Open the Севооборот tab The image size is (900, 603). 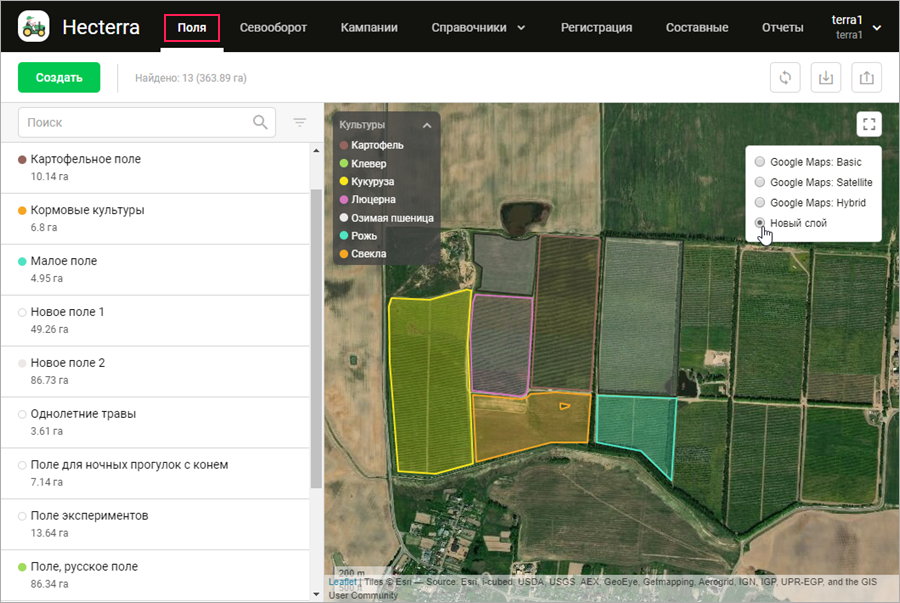273,27
